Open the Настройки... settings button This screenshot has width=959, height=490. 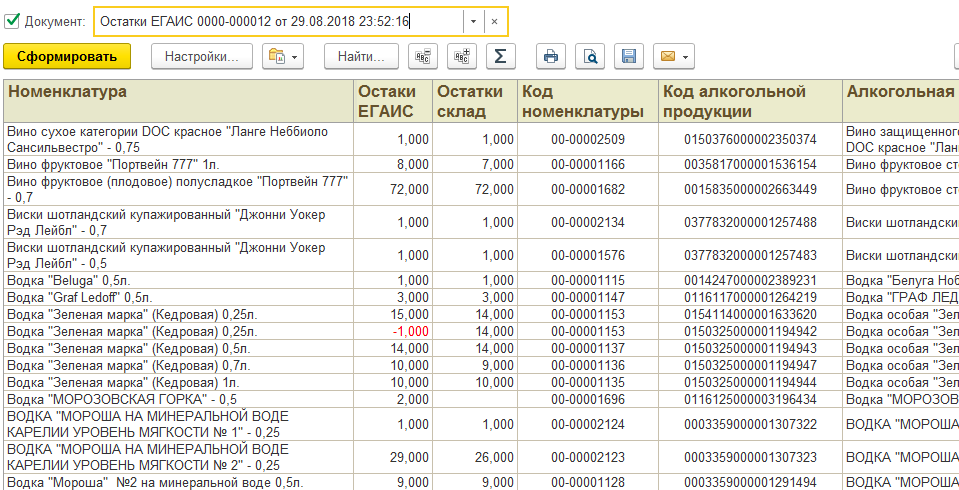[x=202, y=57]
